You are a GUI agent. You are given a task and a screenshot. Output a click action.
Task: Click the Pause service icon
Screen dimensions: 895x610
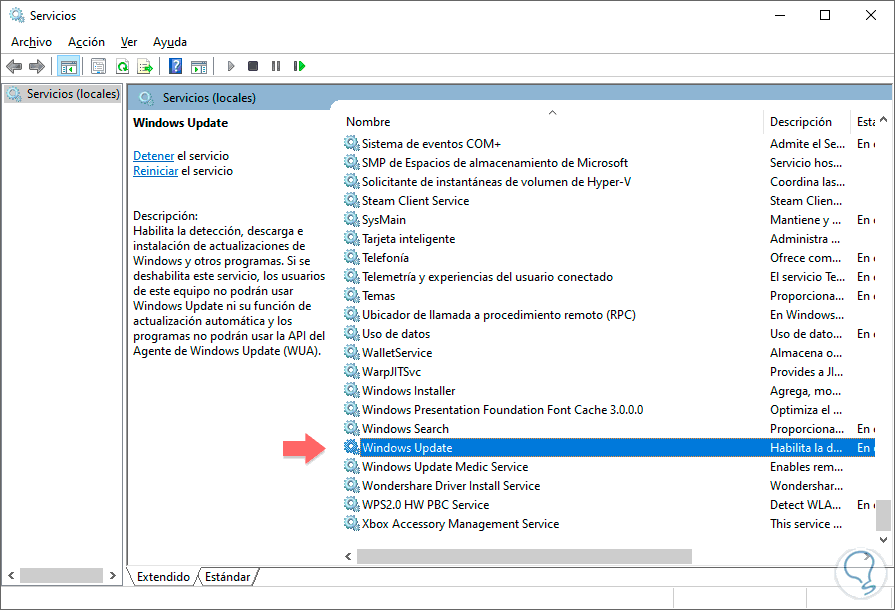pyautogui.click(x=276, y=66)
